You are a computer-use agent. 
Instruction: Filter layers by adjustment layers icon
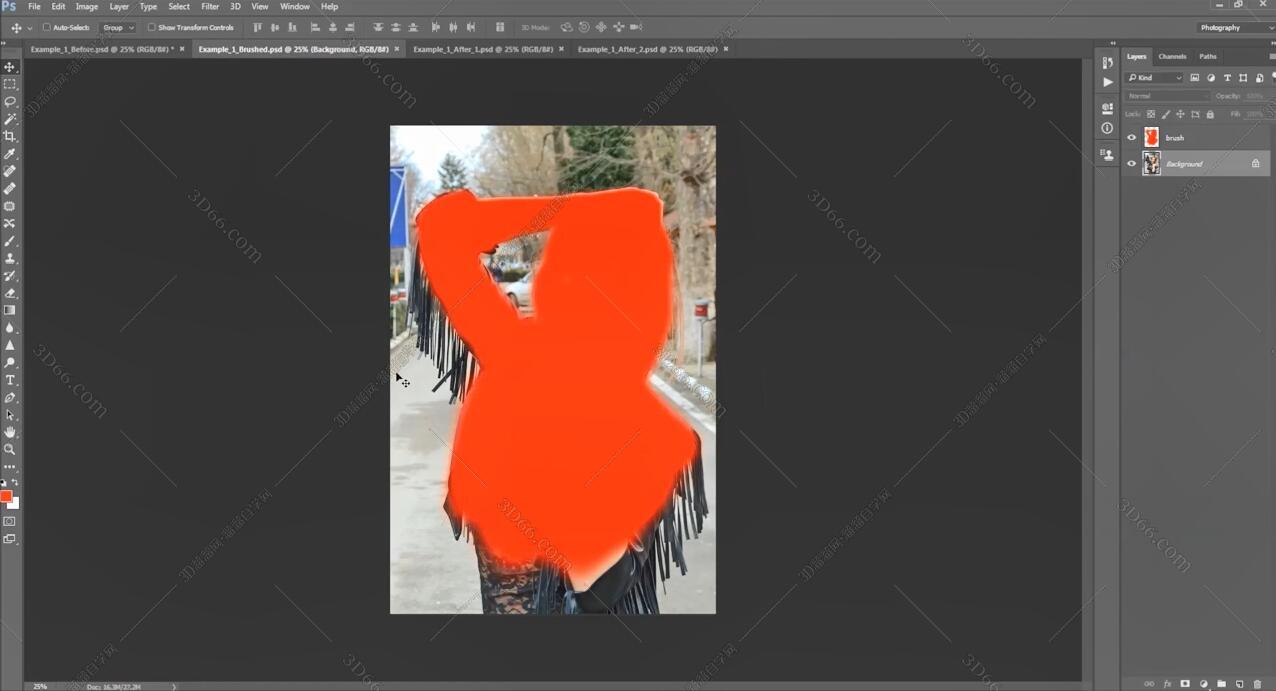(x=1211, y=78)
